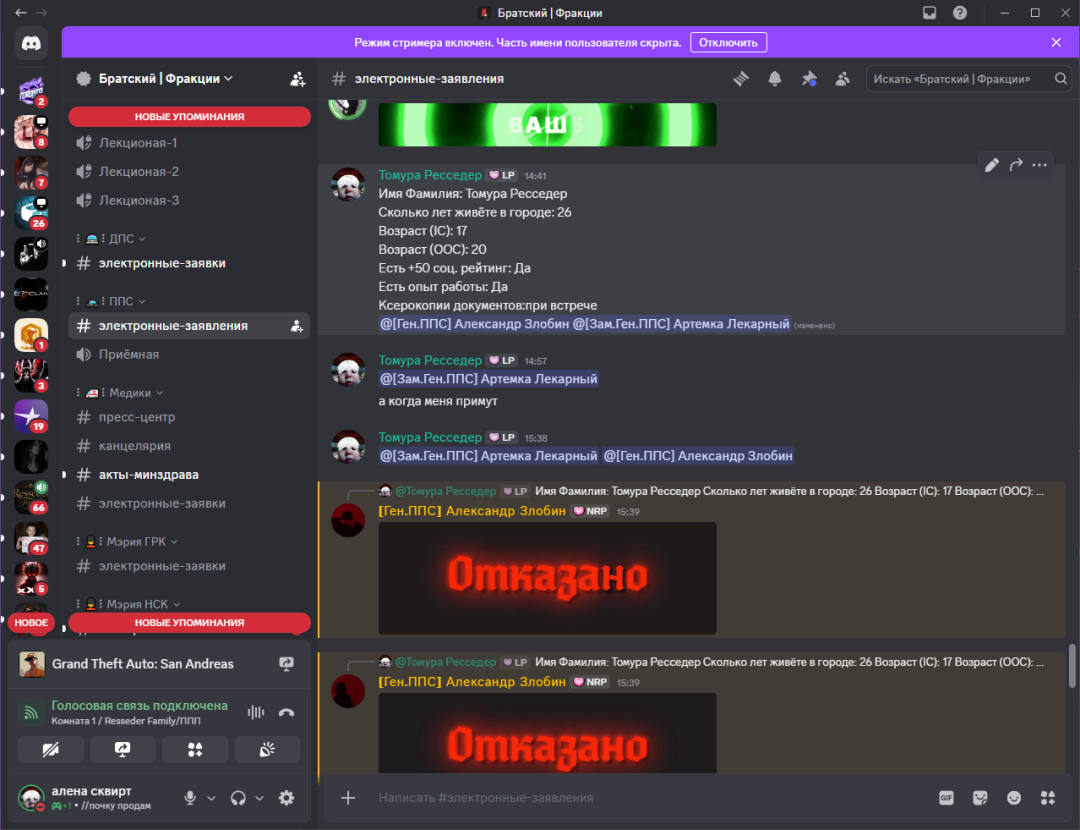This screenshot has height=830, width=1080.
Task: Click the Отключить streamer mode button
Action: coord(728,43)
